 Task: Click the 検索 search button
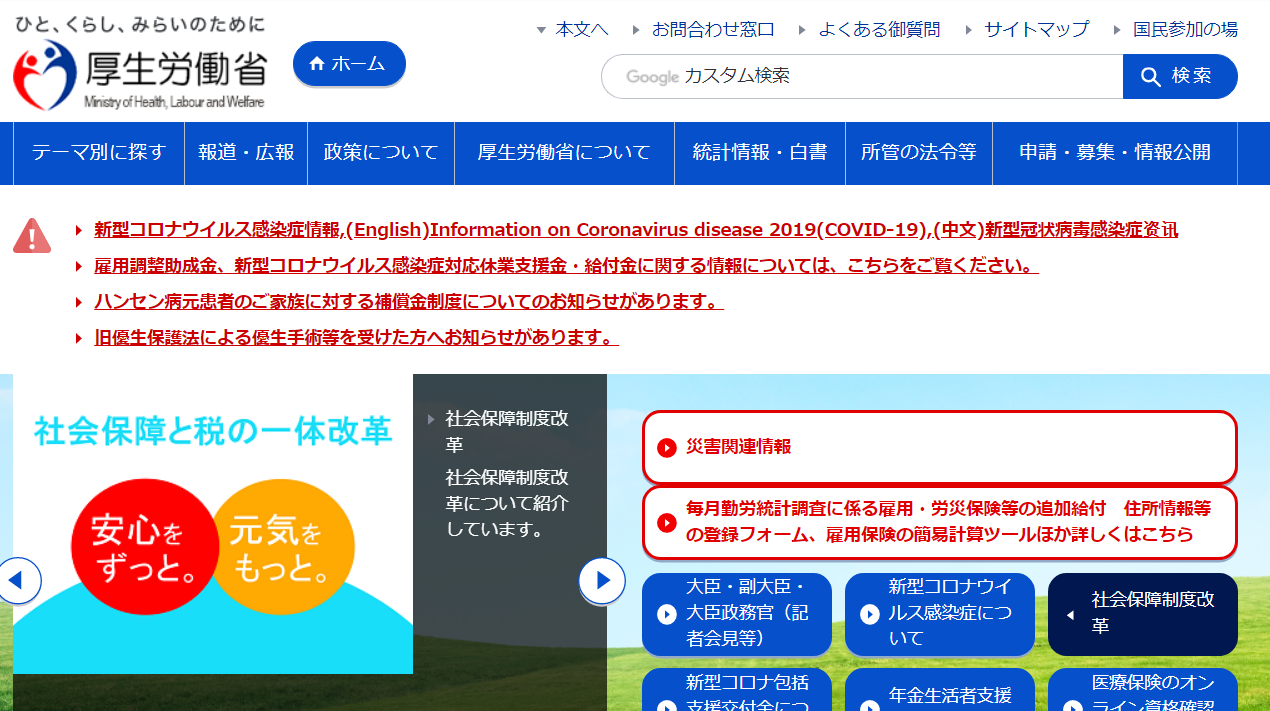pyautogui.click(x=1180, y=76)
